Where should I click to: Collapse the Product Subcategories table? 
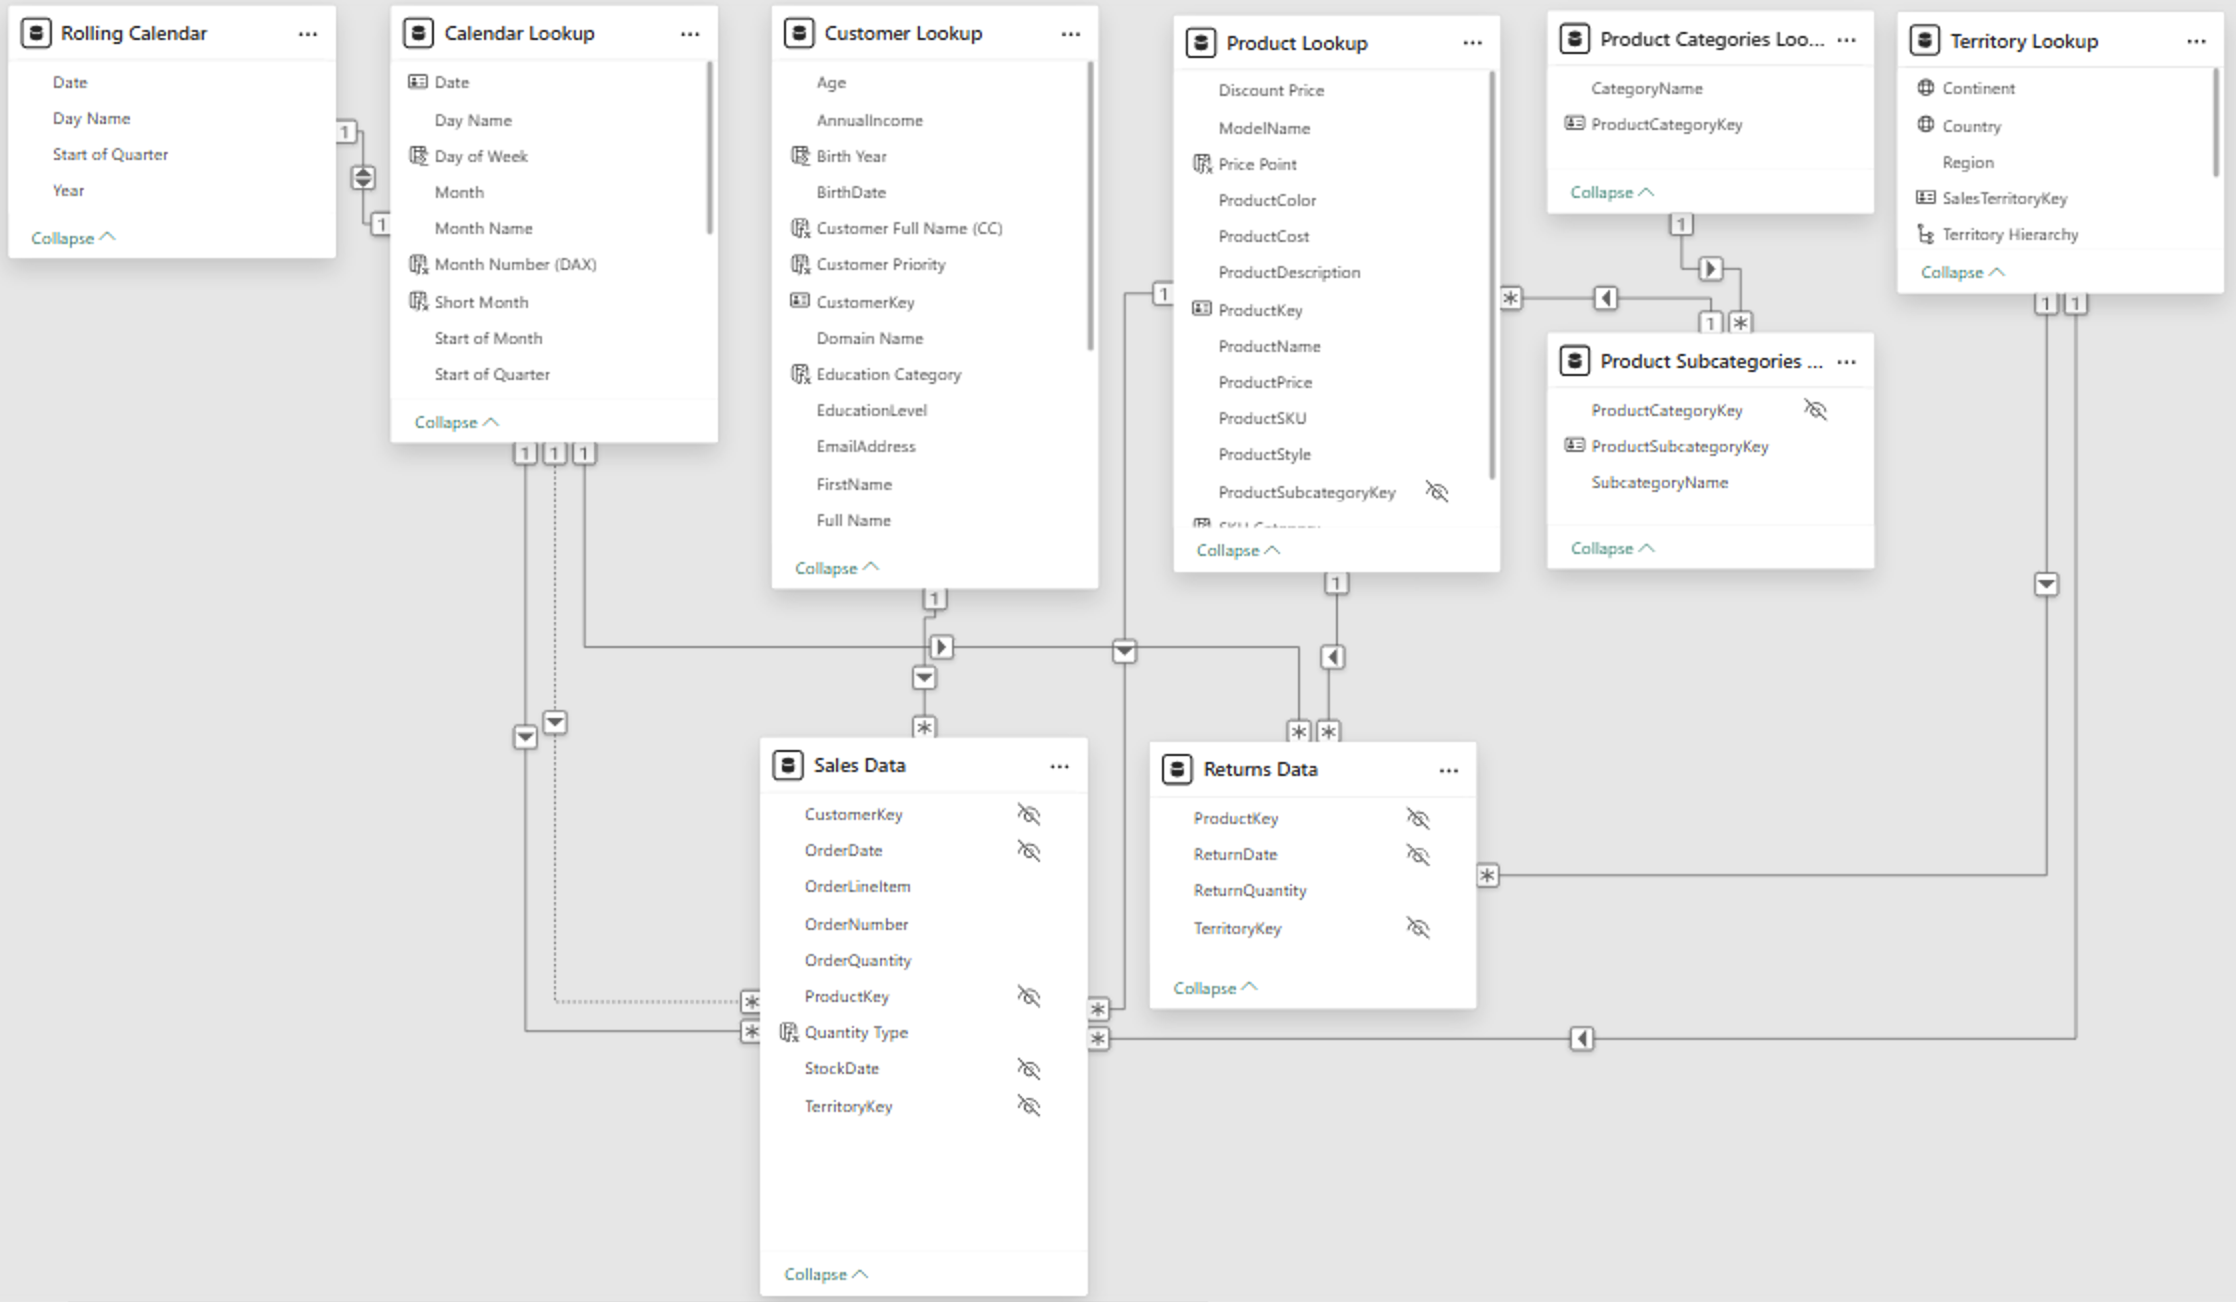[x=1612, y=548]
